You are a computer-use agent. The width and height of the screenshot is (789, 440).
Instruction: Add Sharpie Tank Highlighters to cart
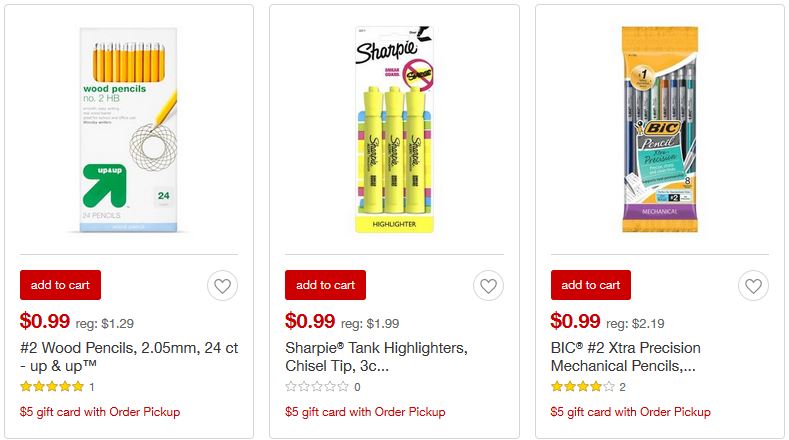coord(325,285)
